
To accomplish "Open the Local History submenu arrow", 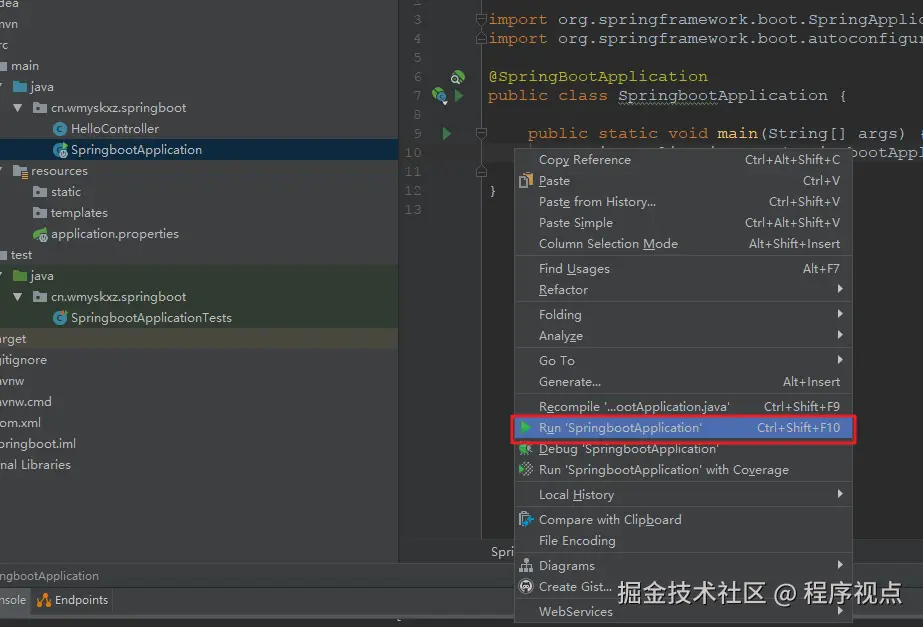I will click(840, 494).
